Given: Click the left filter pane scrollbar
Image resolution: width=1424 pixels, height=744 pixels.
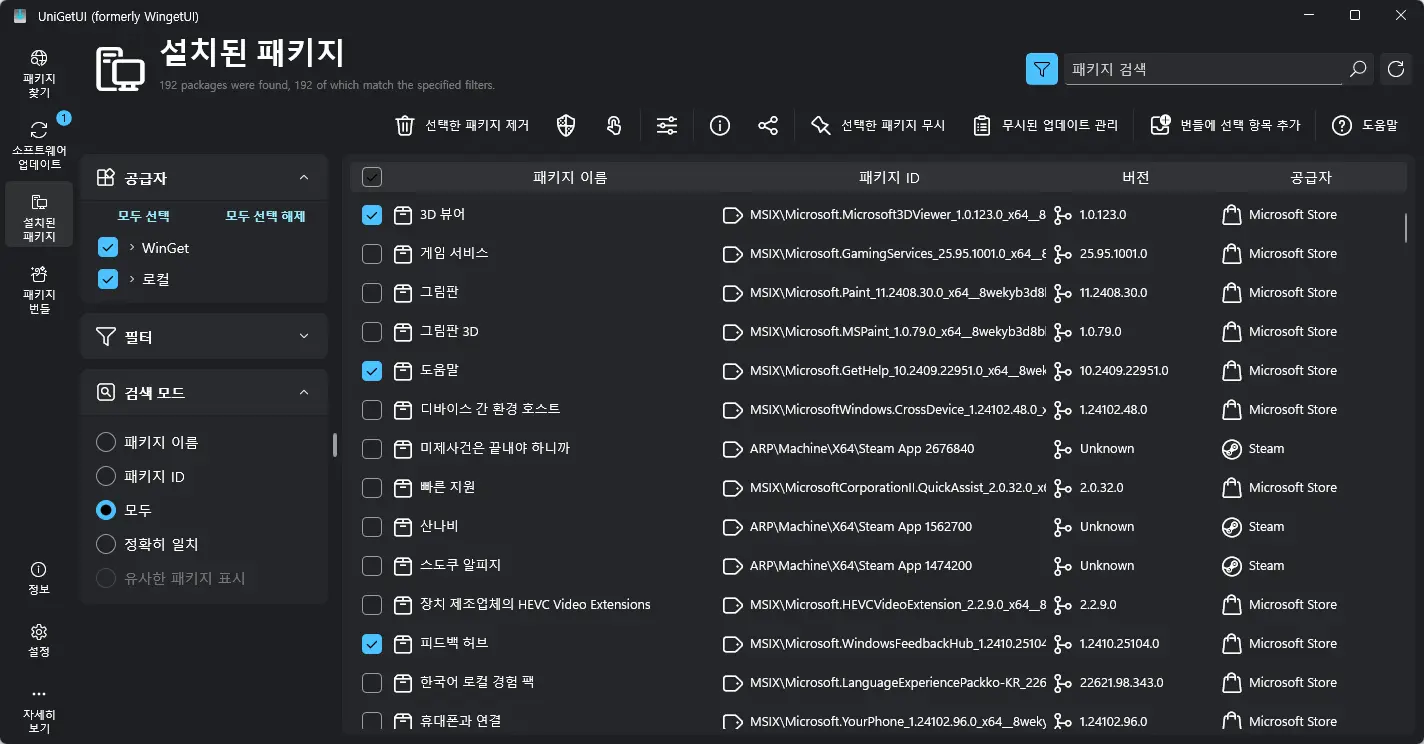Looking at the screenshot, I should click(335, 445).
